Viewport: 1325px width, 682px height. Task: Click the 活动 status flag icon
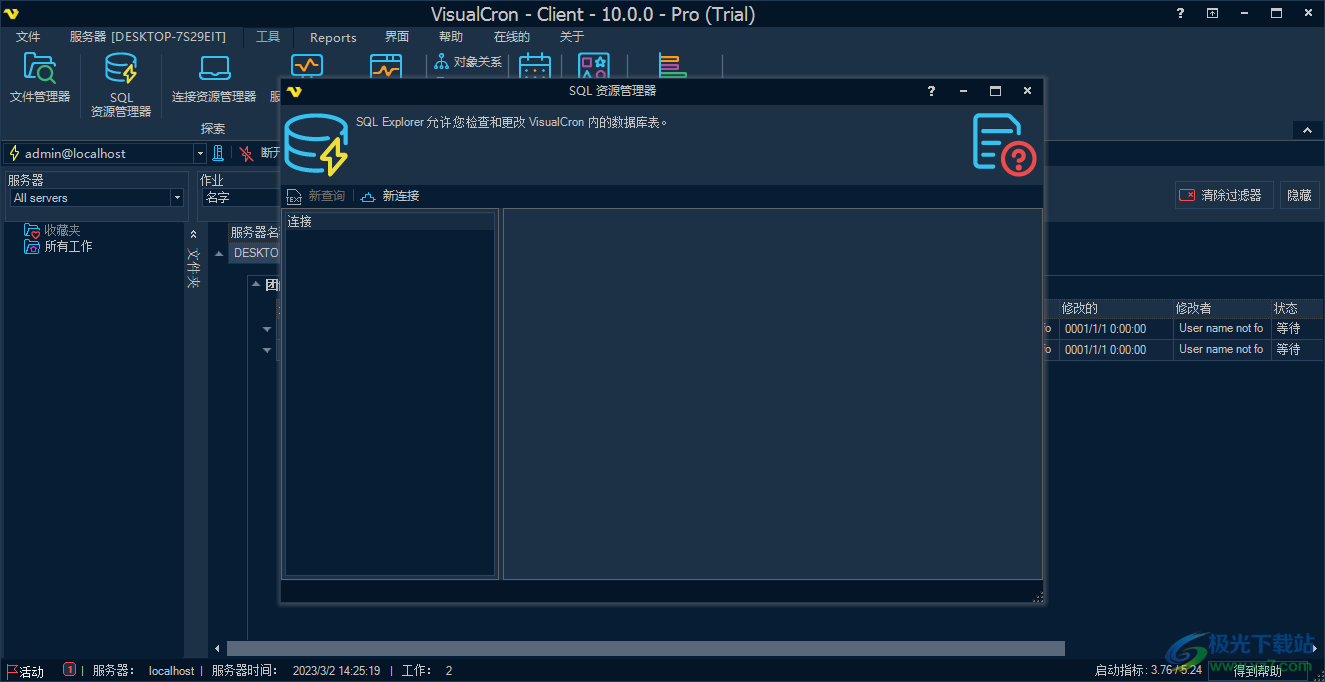(x=12, y=671)
